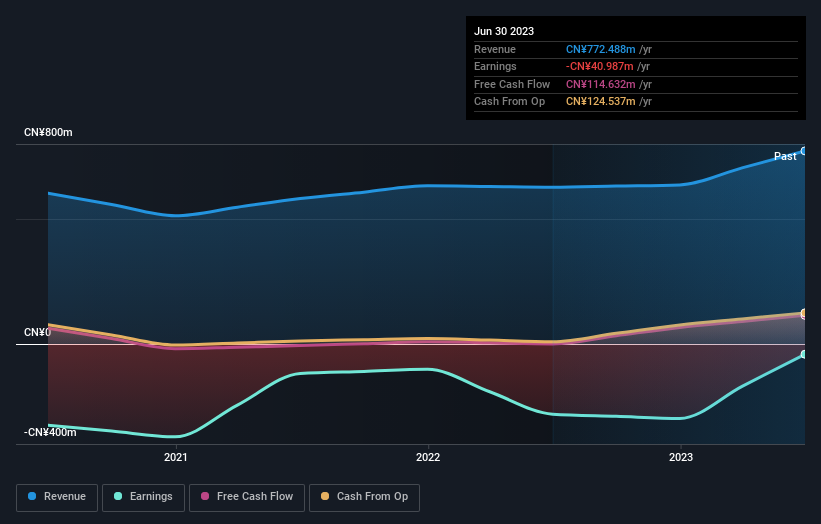Click the 2021 x-axis label

[x=175, y=457]
